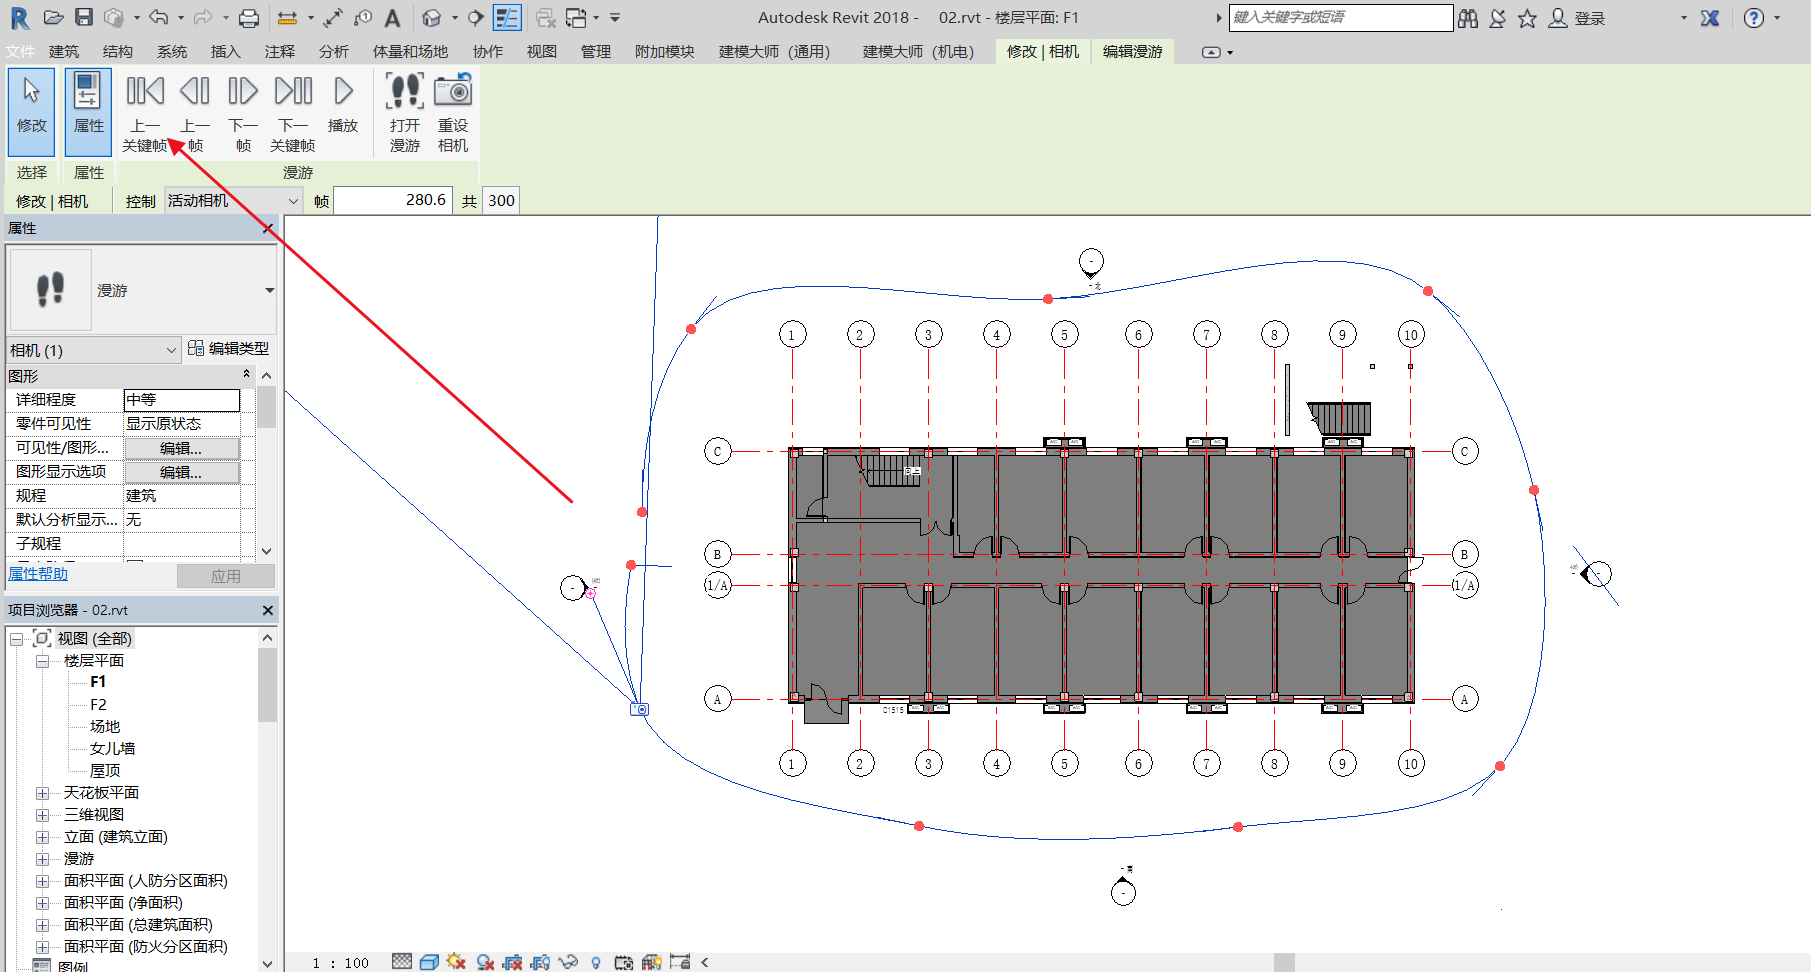Open the Properties help link
1811x972 pixels.
tap(38, 574)
